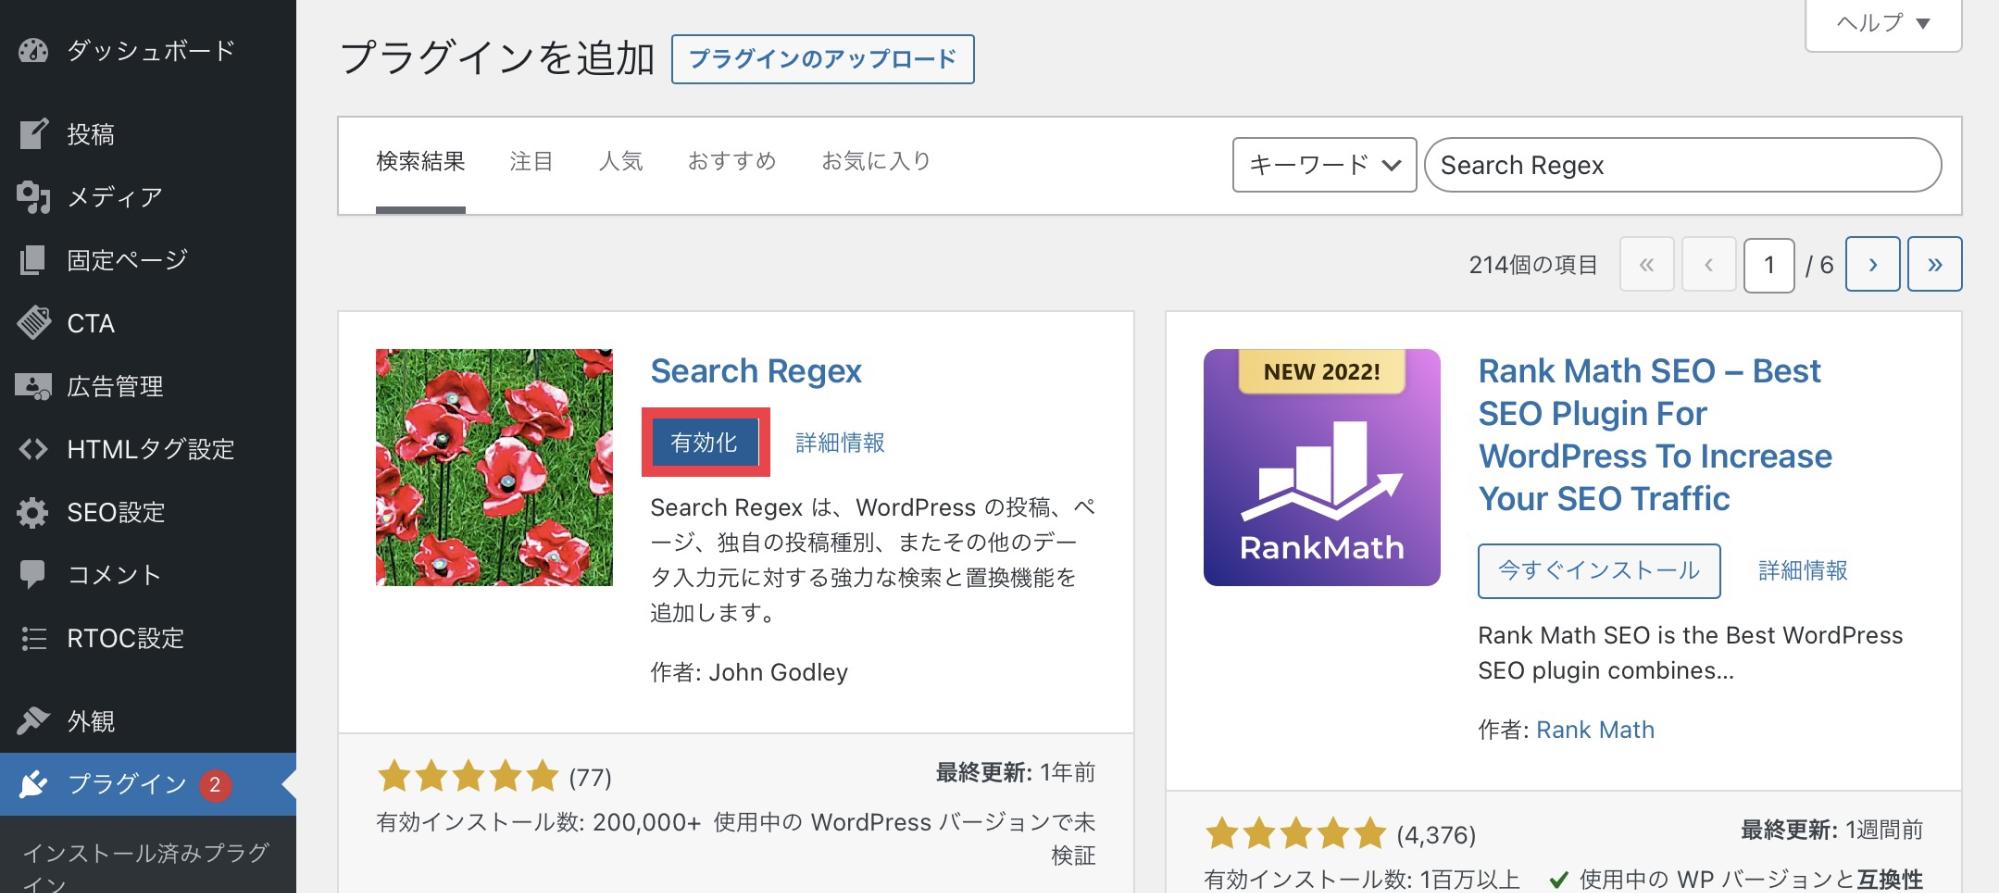Open メディア in the sidebar
The height and width of the screenshot is (893, 1999).
[x=115, y=197]
